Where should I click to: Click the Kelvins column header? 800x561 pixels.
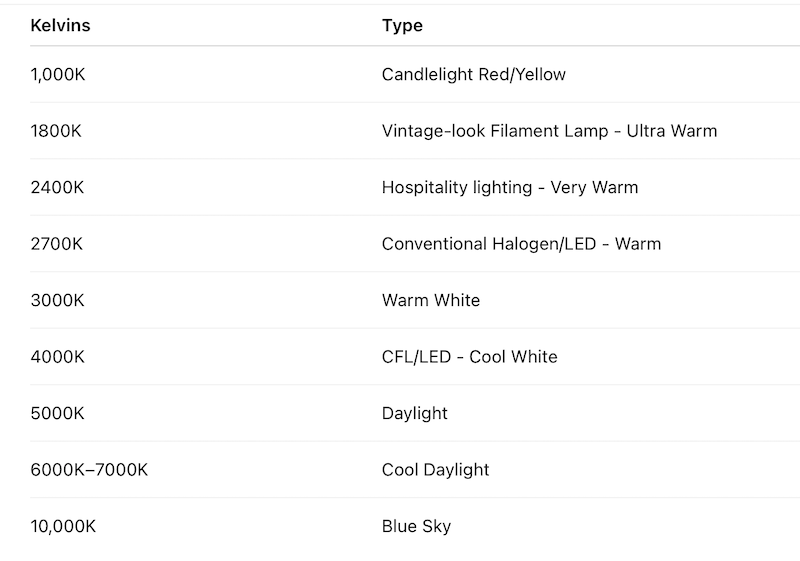pos(60,25)
